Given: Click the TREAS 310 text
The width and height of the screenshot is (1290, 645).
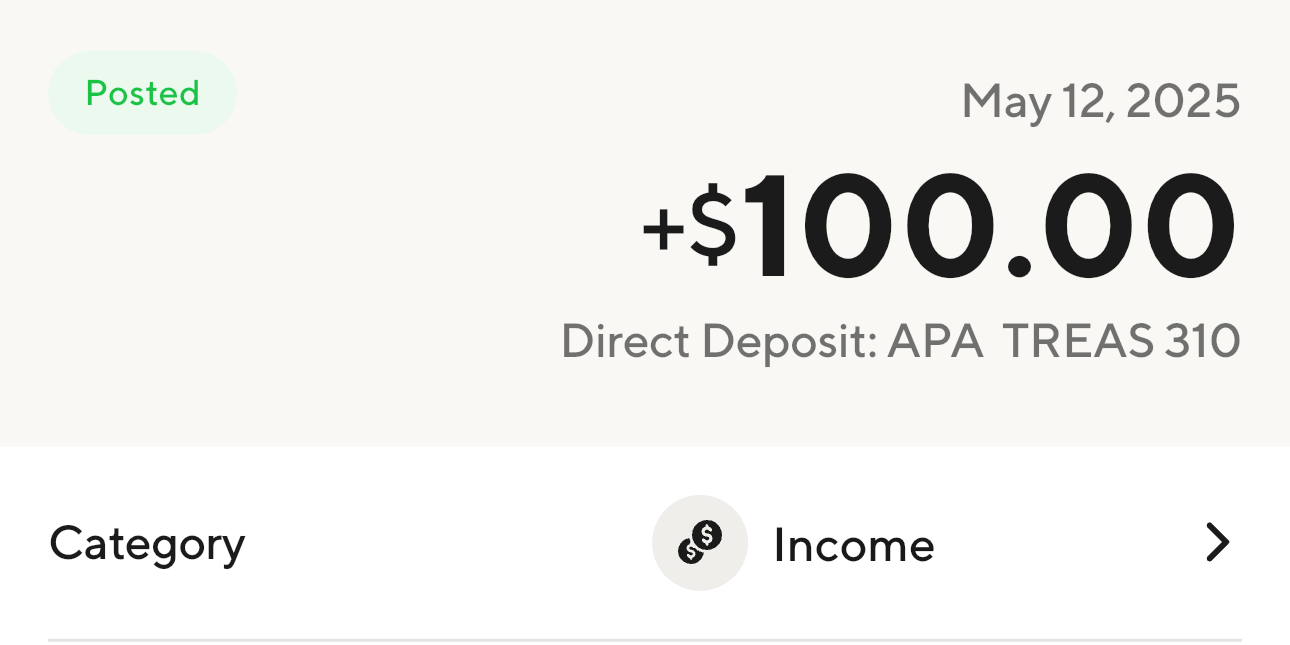Looking at the screenshot, I should tap(1121, 341).
